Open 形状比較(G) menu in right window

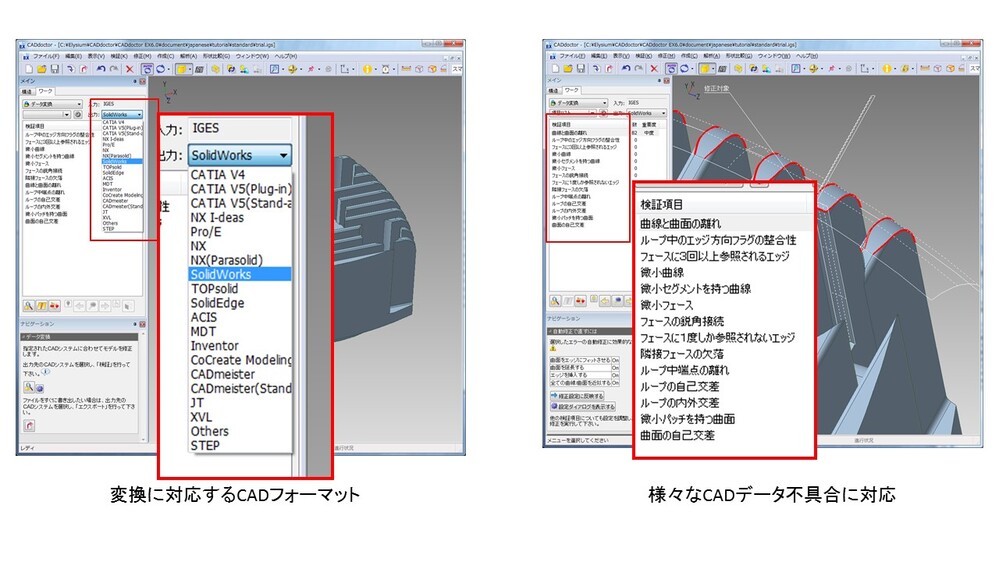click(738, 56)
